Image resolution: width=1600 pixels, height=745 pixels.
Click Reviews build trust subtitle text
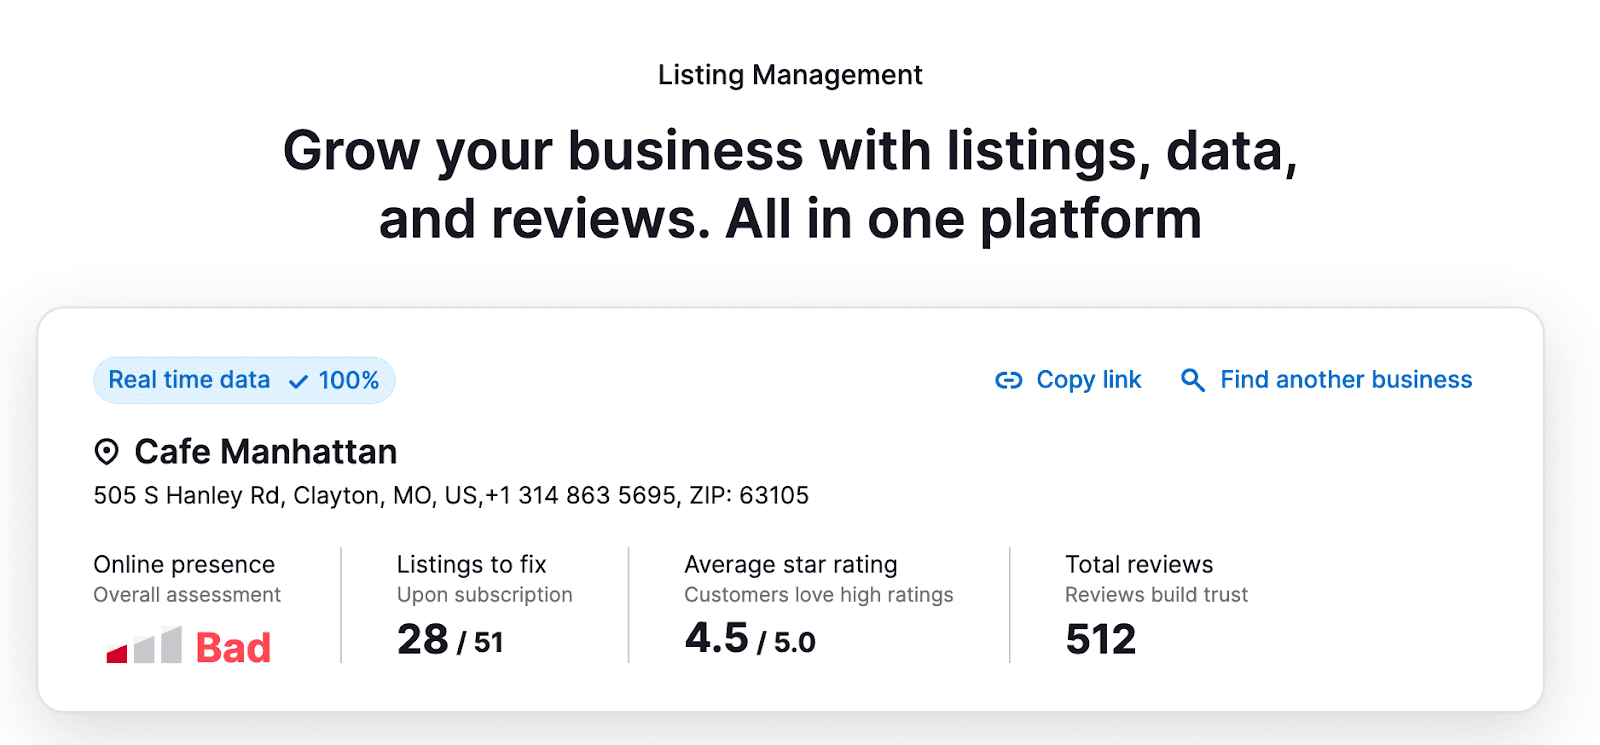point(1155,594)
